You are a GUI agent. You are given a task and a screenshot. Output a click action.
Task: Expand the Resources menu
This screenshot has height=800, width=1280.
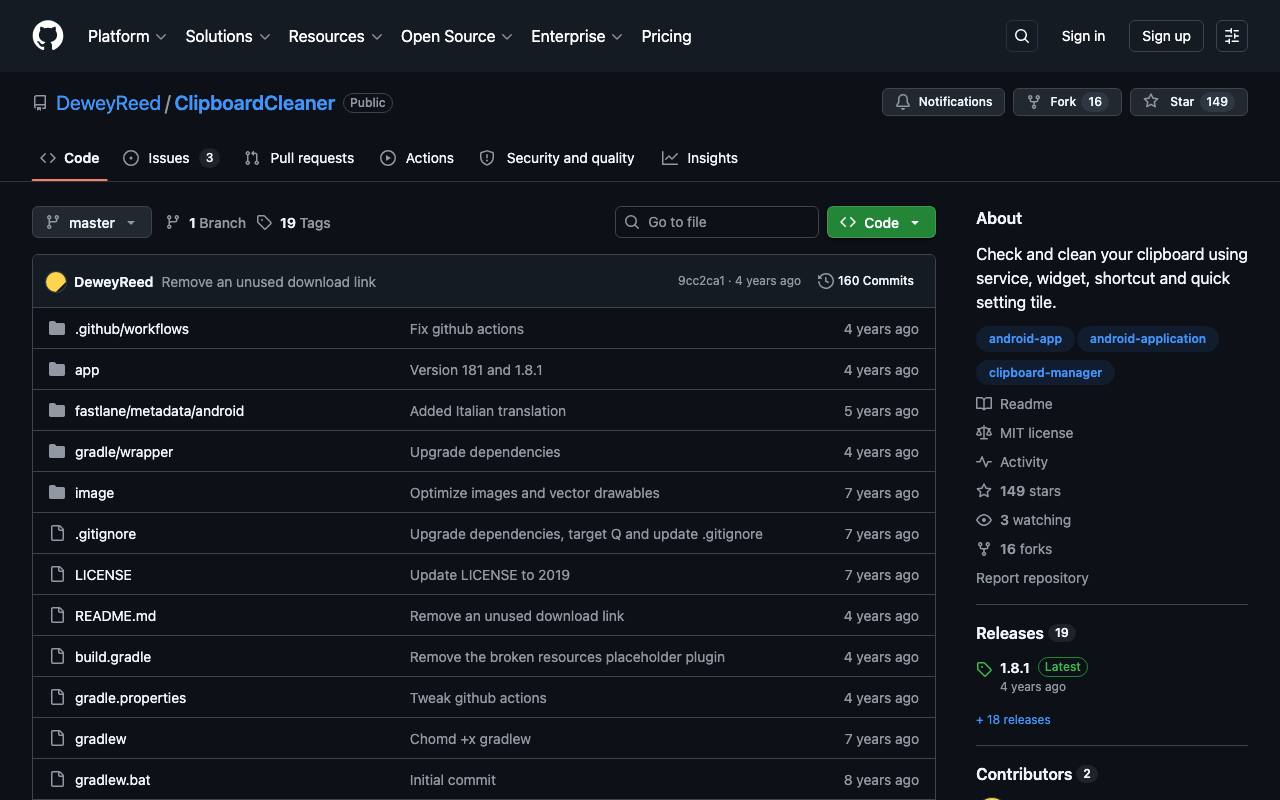(335, 36)
